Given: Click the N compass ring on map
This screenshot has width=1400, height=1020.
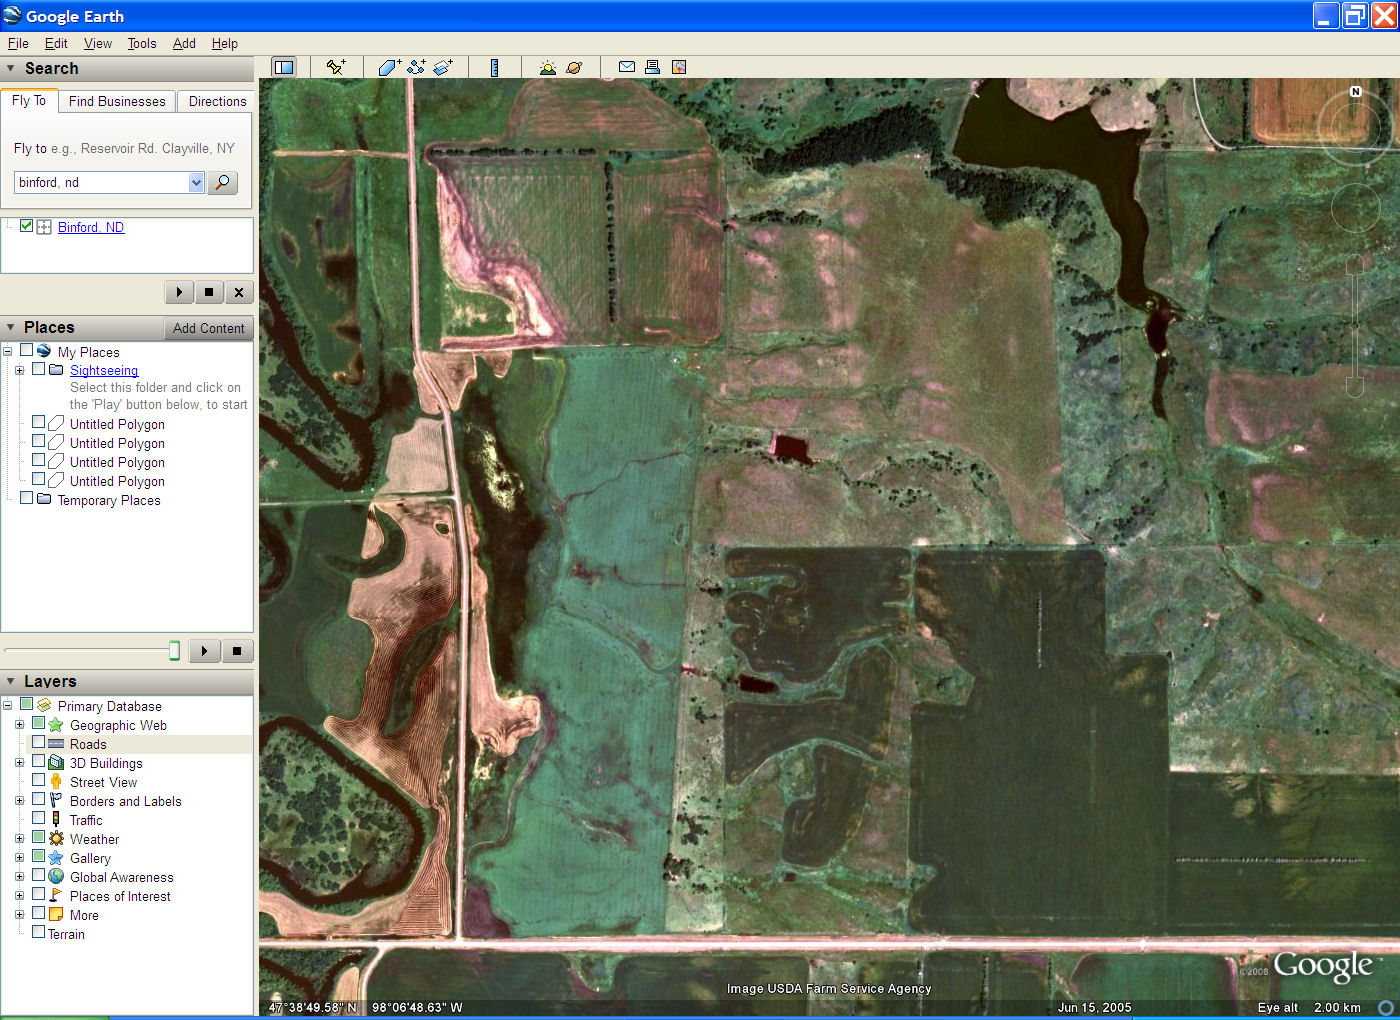Looking at the screenshot, I should click(x=1355, y=126).
